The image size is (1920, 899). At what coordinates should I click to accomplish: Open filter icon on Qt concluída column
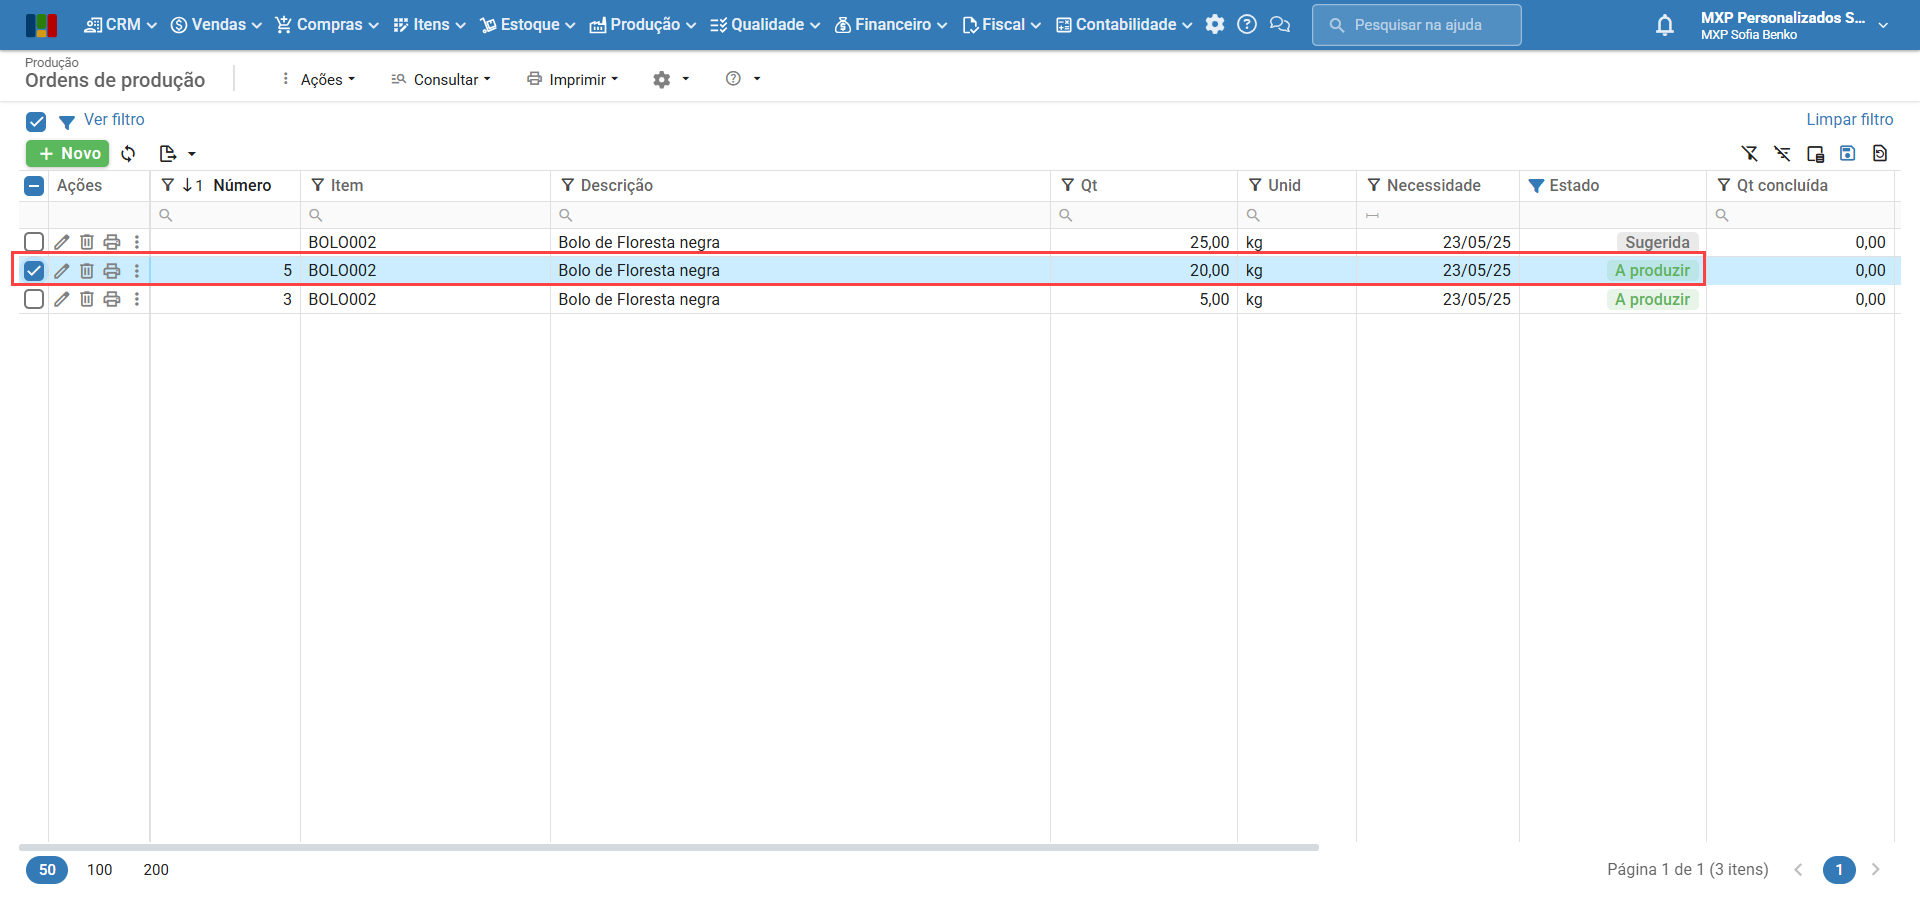pyautogui.click(x=1724, y=185)
